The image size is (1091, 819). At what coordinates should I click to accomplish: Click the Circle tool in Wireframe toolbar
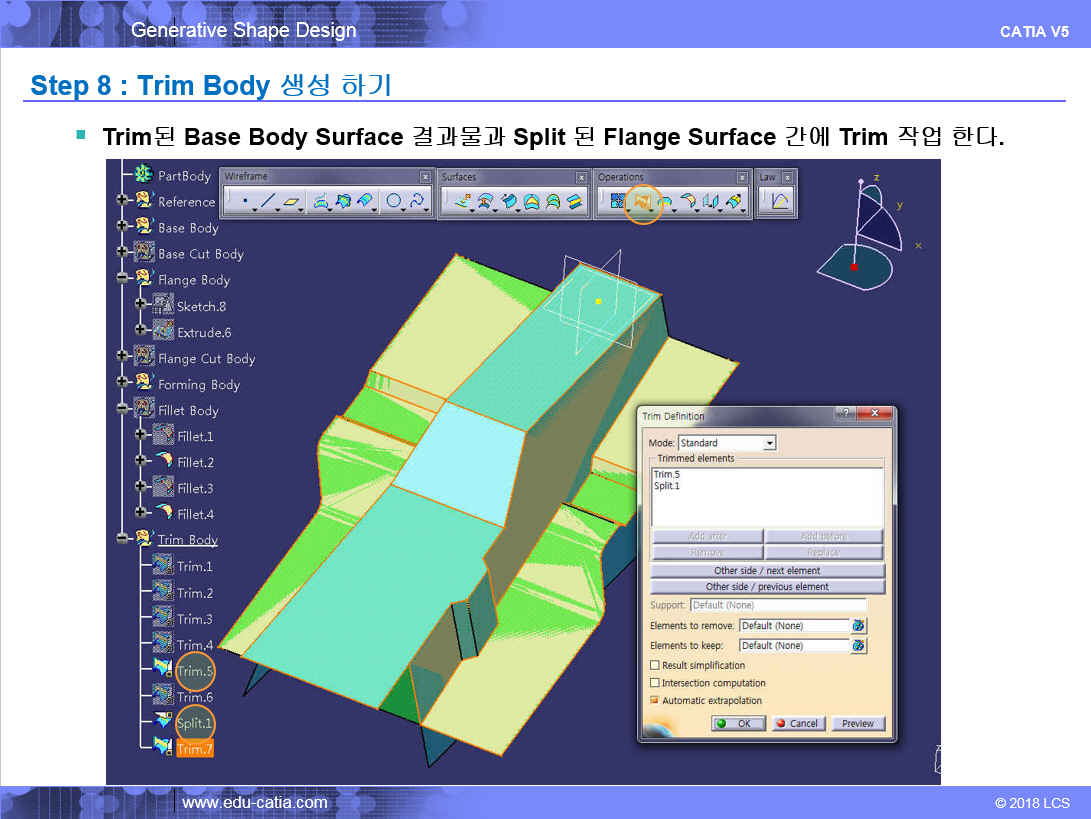click(393, 202)
